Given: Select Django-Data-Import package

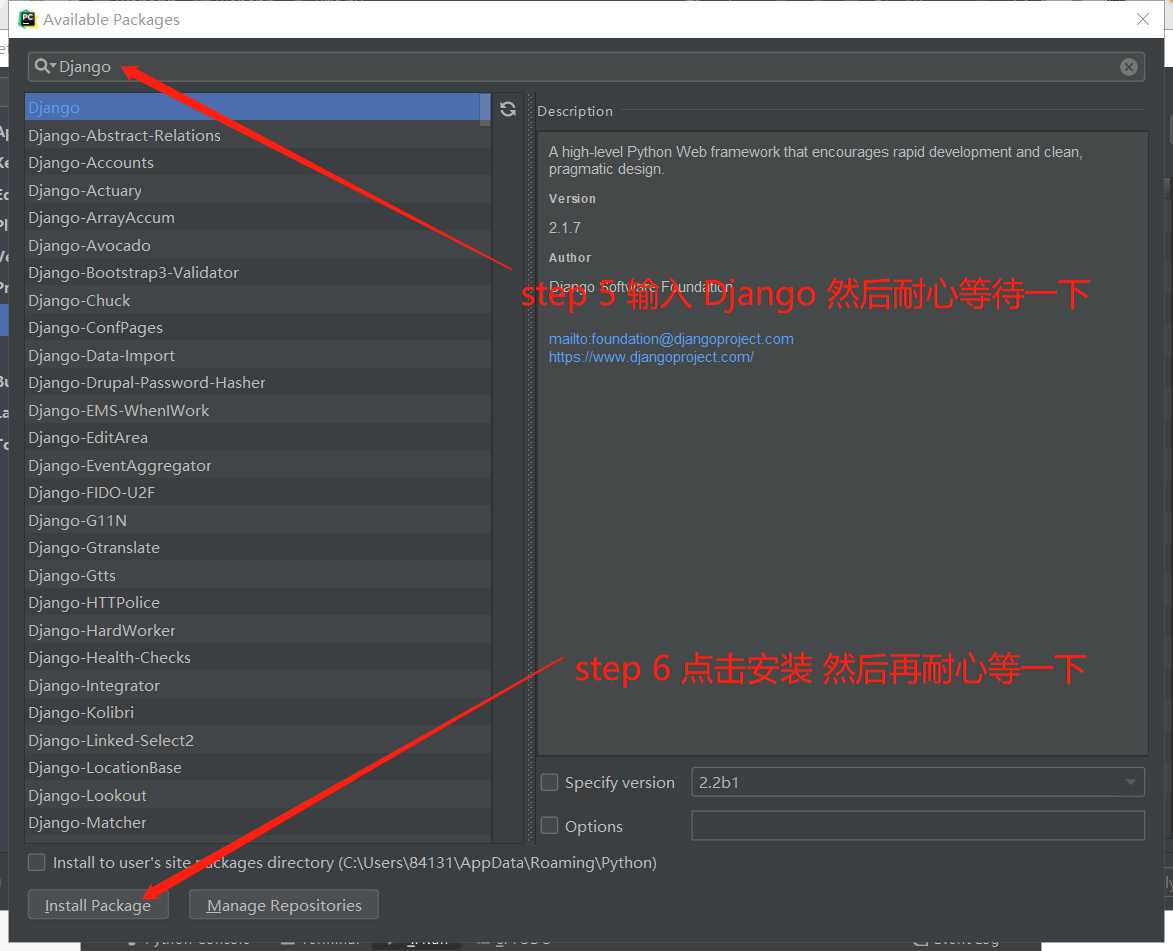Looking at the screenshot, I should click(257, 355).
